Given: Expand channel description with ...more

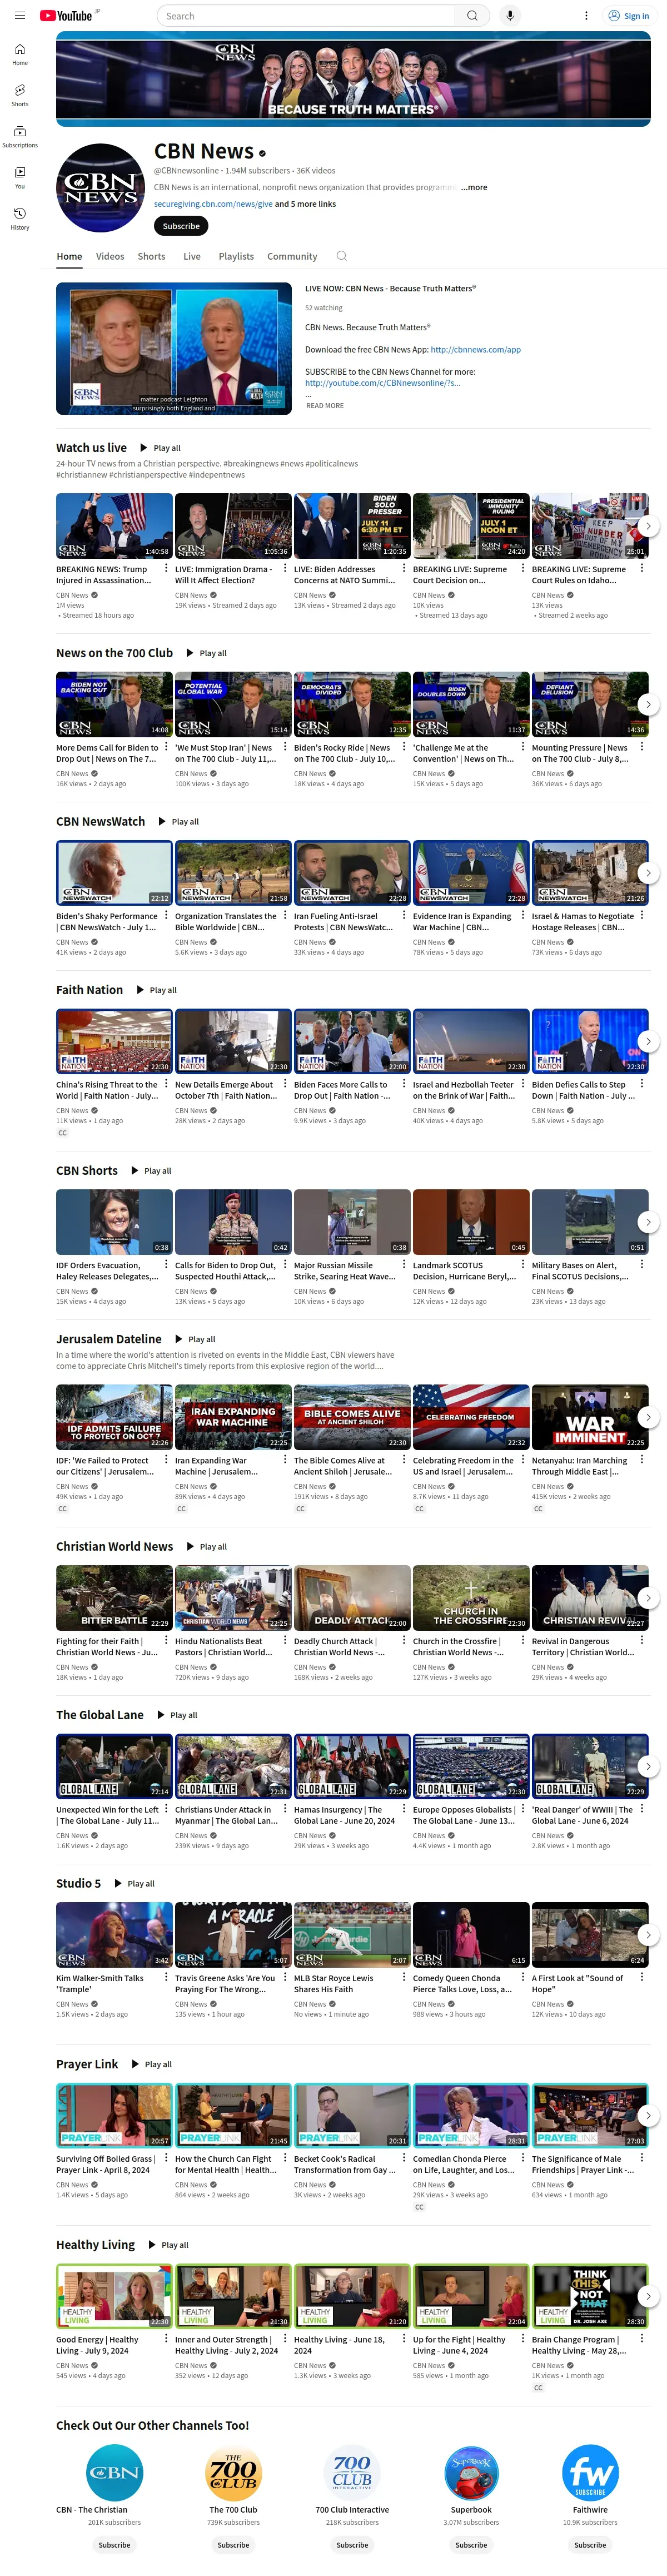Looking at the screenshot, I should point(474,187).
